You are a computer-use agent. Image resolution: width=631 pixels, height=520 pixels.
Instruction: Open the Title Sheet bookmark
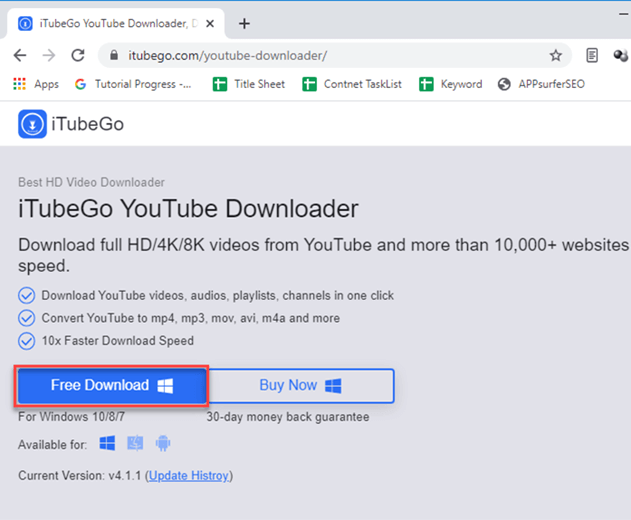[x=249, y=84]
